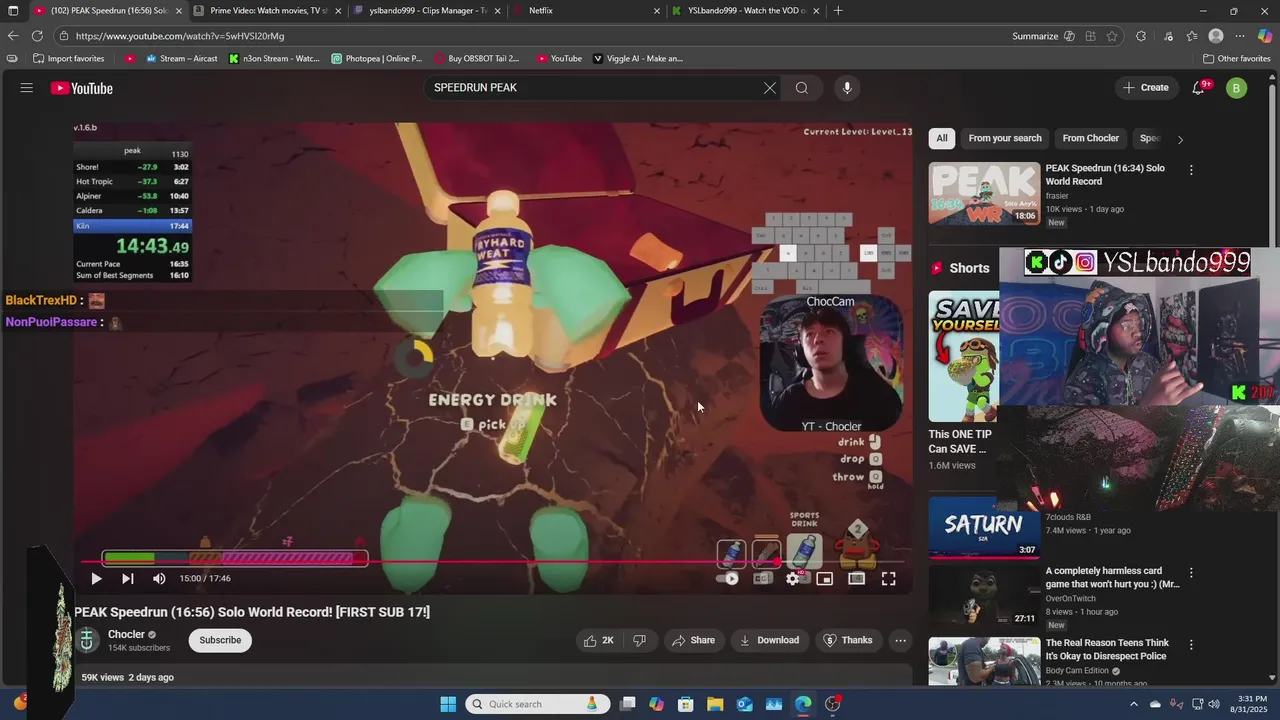The width and height of the screenshot is (1280, 720).
Task: Like the video
Action: [x=598, y=640]
